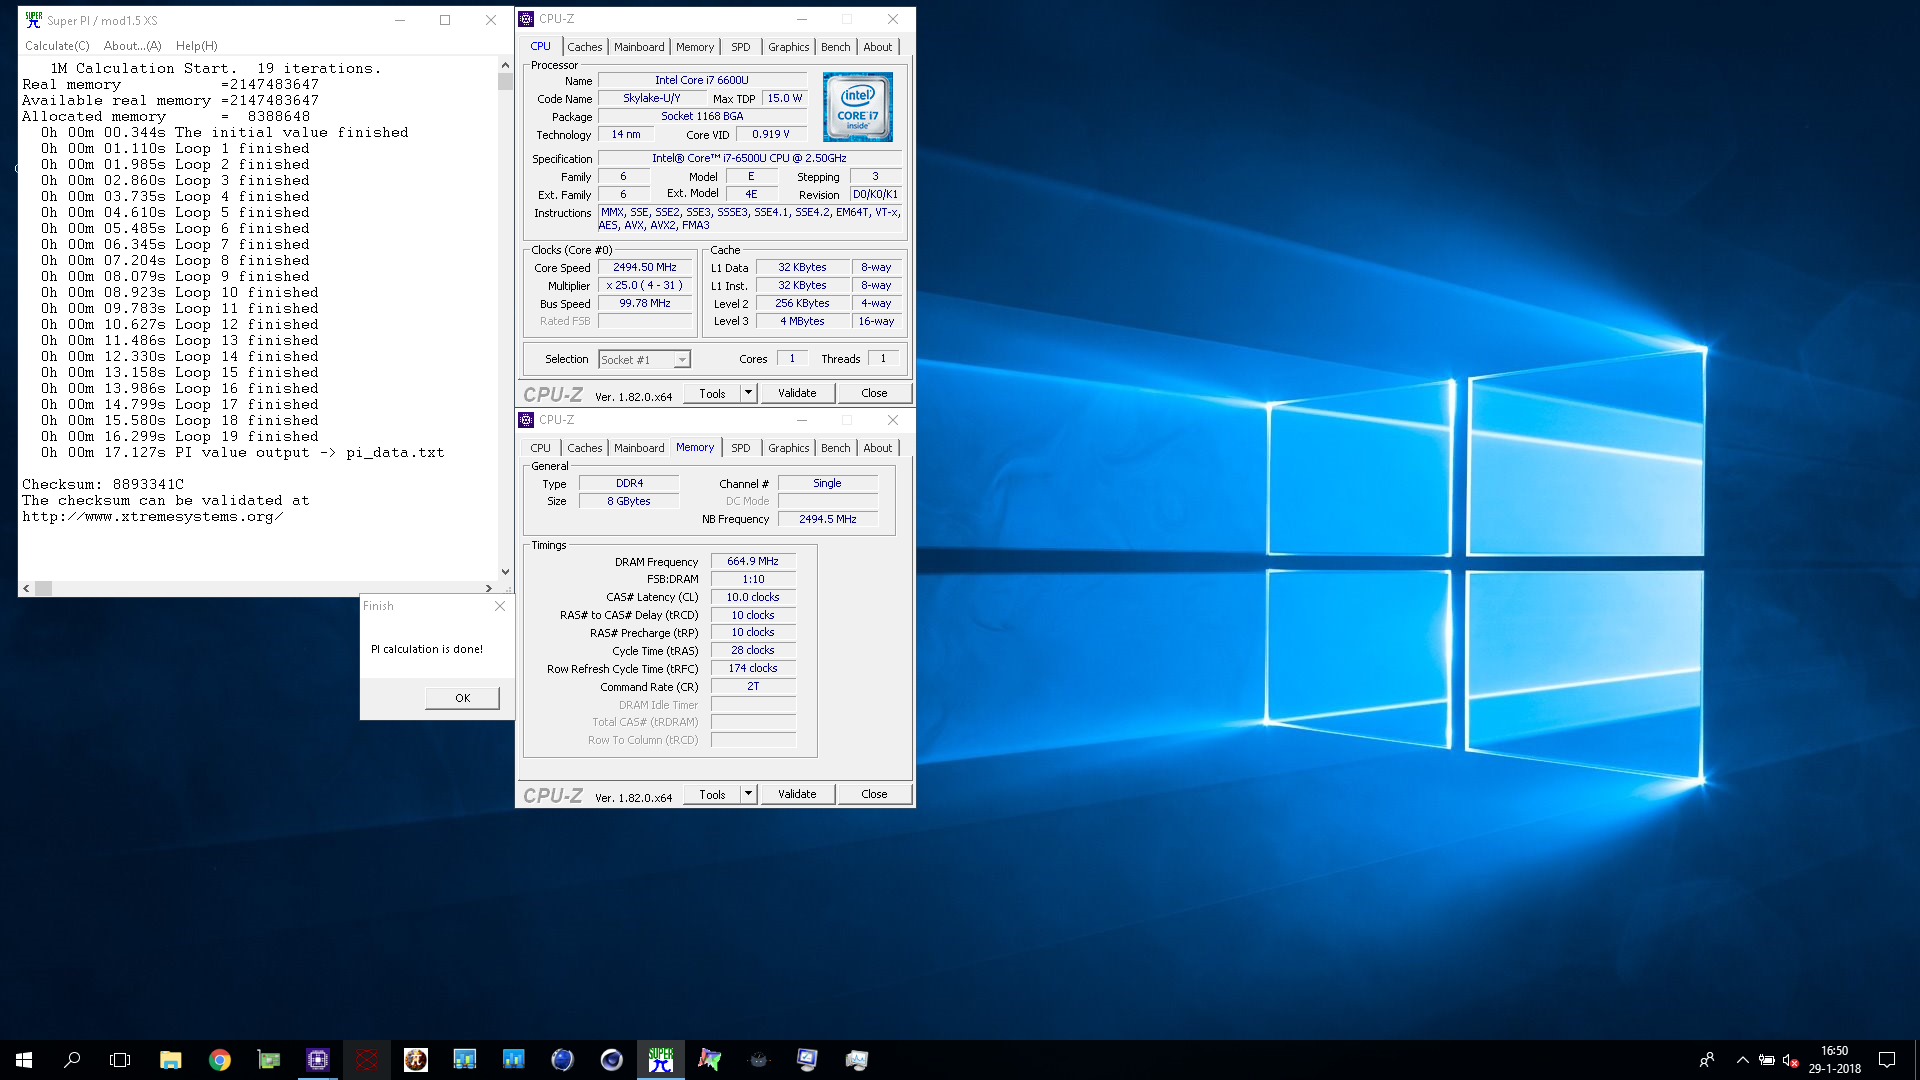Screen dimensions: 1920x1080
Task: Open CPU tab in memory timings CPU-Z window
Action: point(540,448)
